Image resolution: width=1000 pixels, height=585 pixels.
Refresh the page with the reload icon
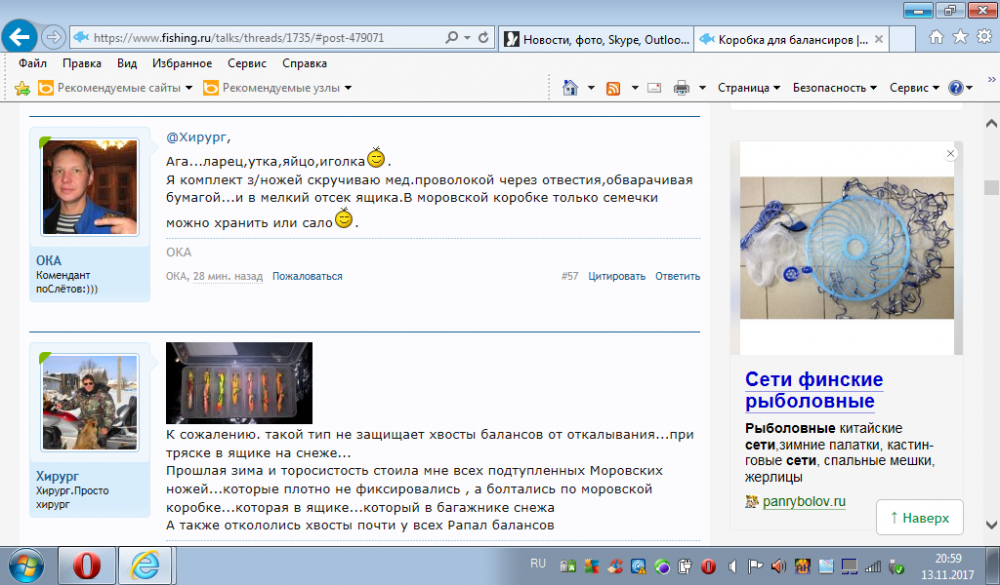[x=484, y=38]
